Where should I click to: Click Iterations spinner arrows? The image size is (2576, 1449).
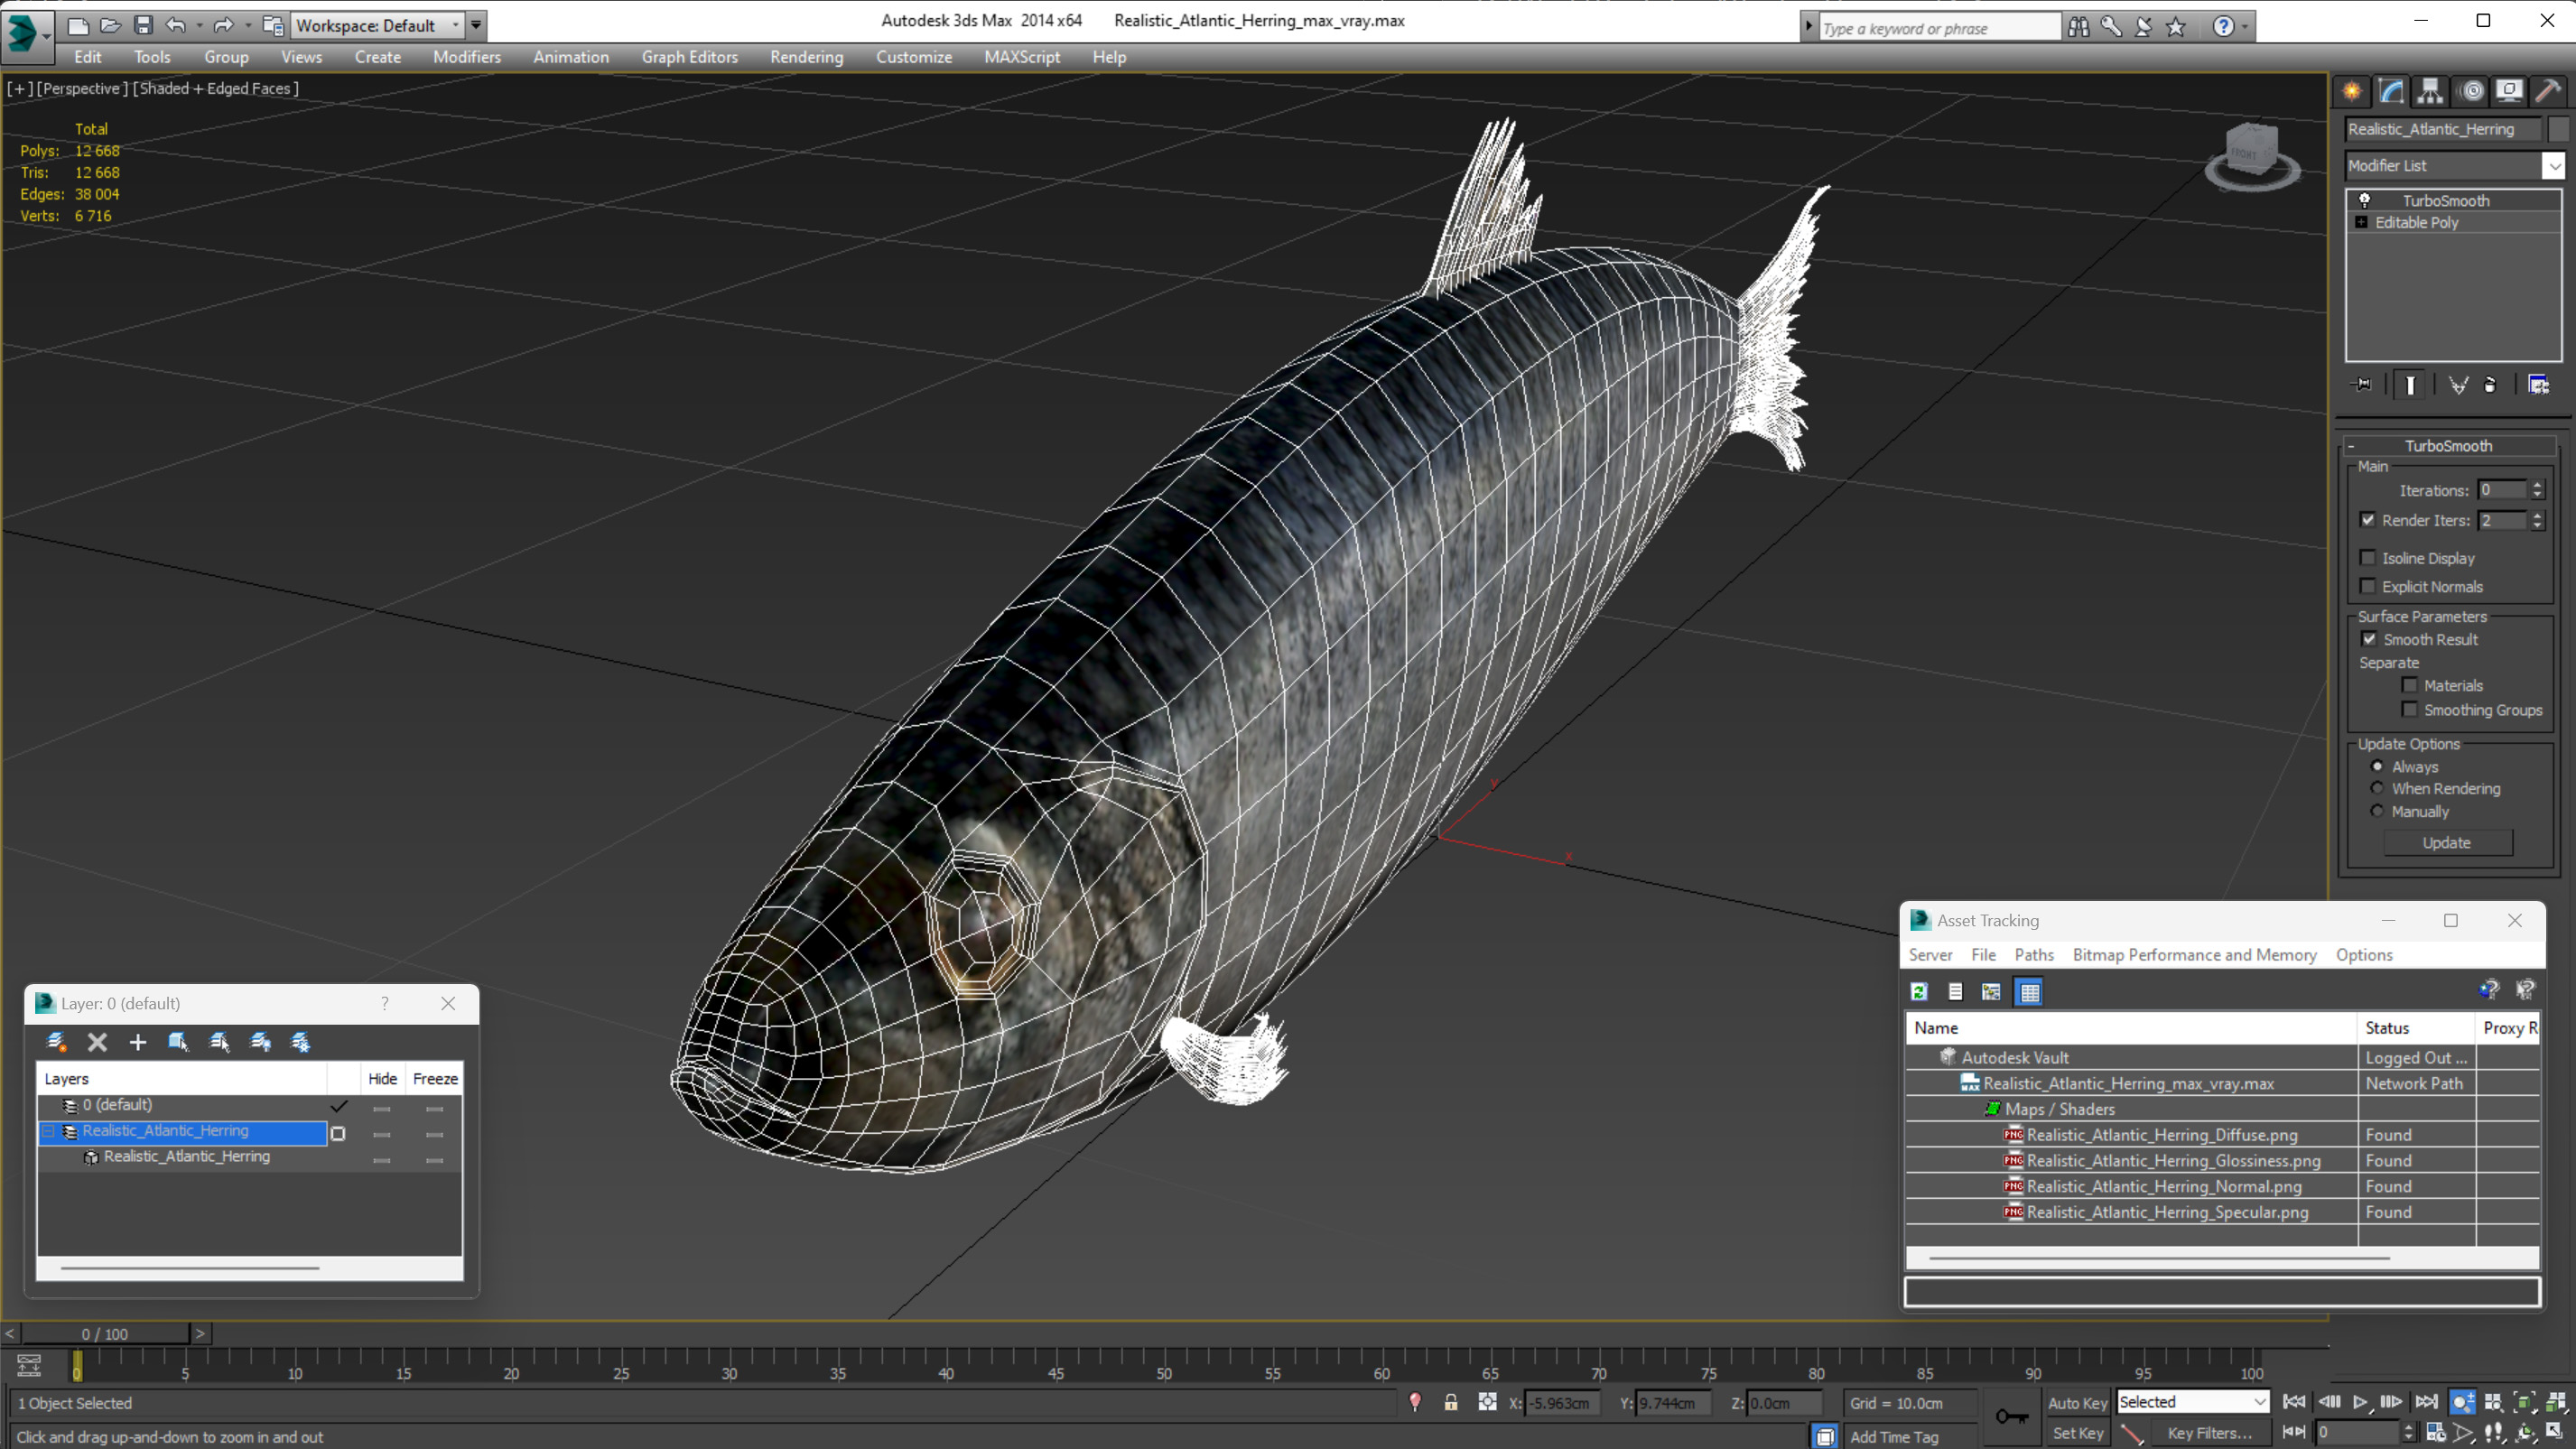(2537, 490)
